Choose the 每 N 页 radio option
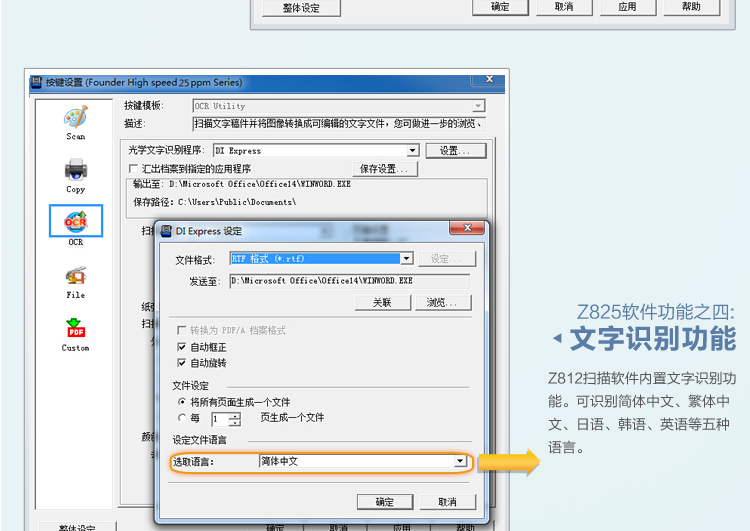The height and width of the screenshot is (531, 750). [x=182, y=418]
